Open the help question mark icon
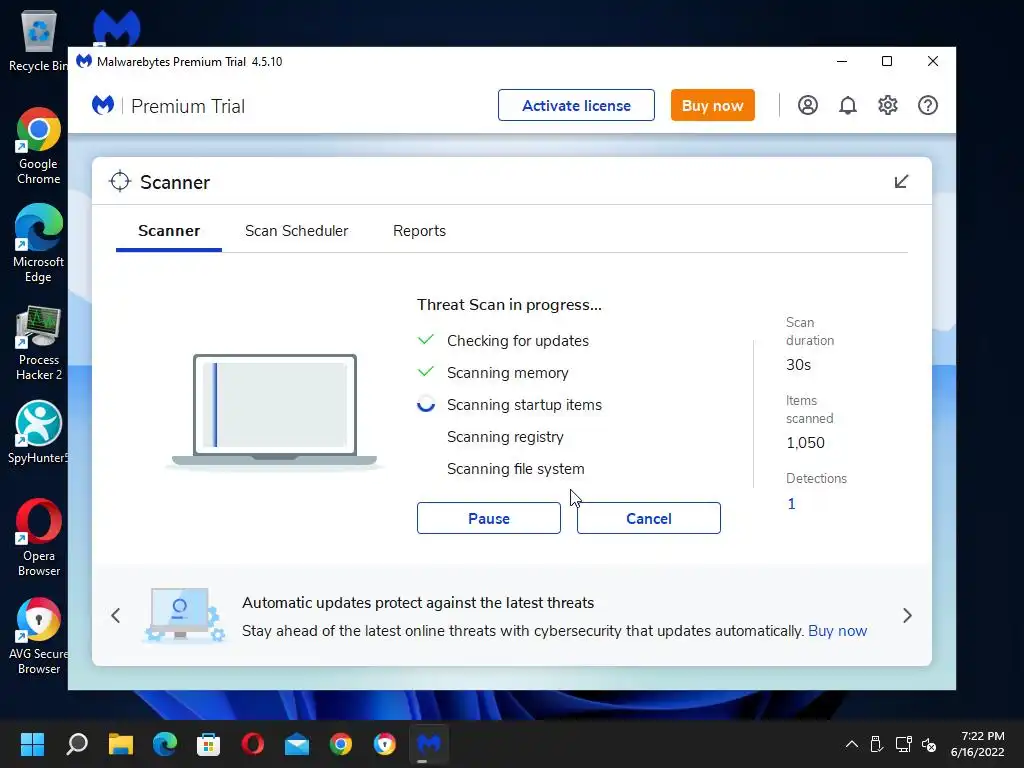This screenshot has height=768, width=1024. [x=927, y=105]
